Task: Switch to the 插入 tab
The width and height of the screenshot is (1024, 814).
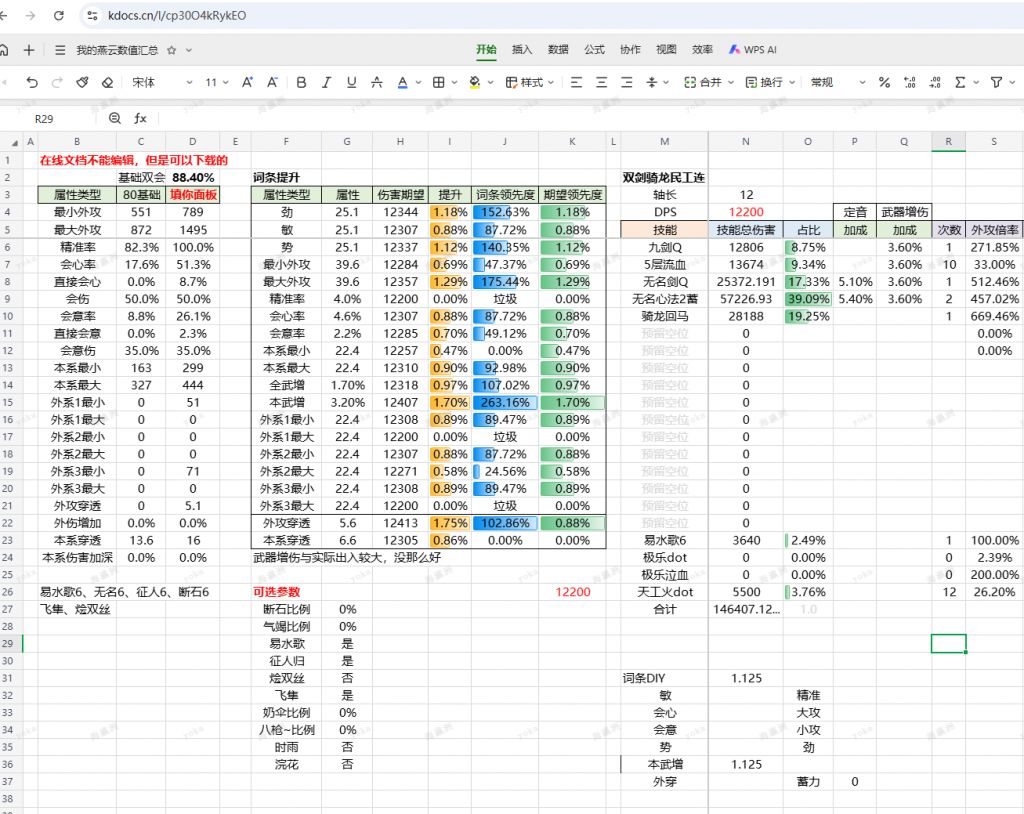Action: click(x=522, y=49)
